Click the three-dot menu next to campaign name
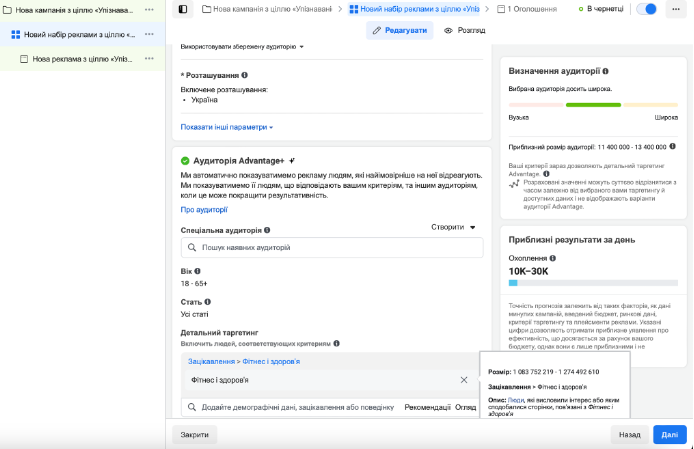Viewport: 694px width, 449px height. click(149, 9)
